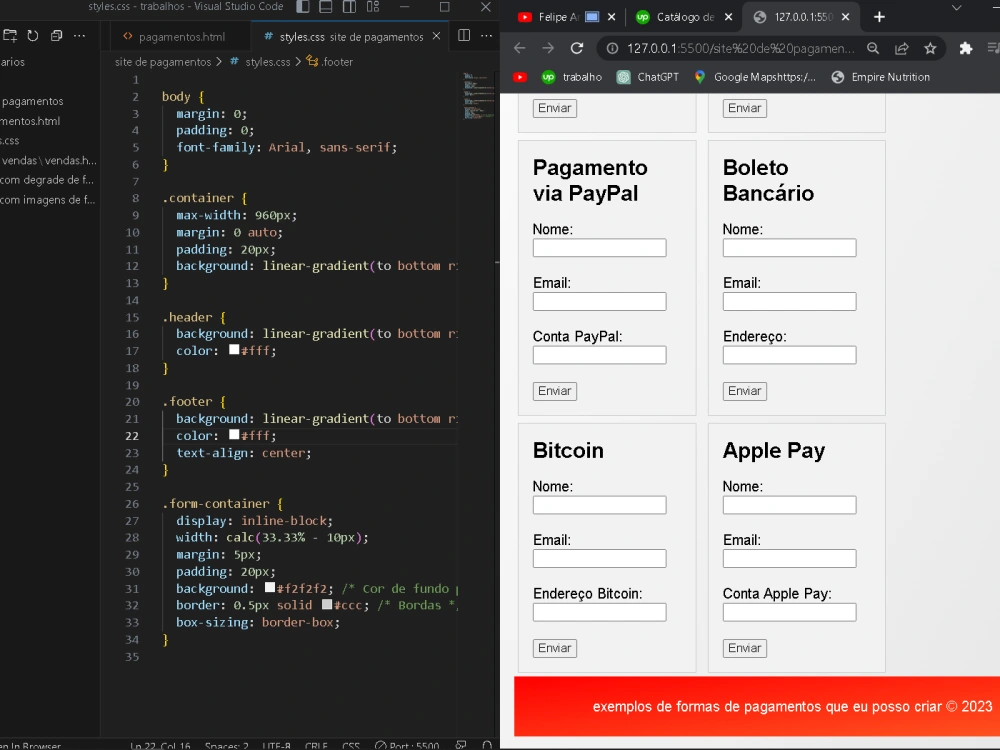Click the new folder icon in explorer toolbar
This screenshot has height=750, width=1000.
[x=10, y=36]
